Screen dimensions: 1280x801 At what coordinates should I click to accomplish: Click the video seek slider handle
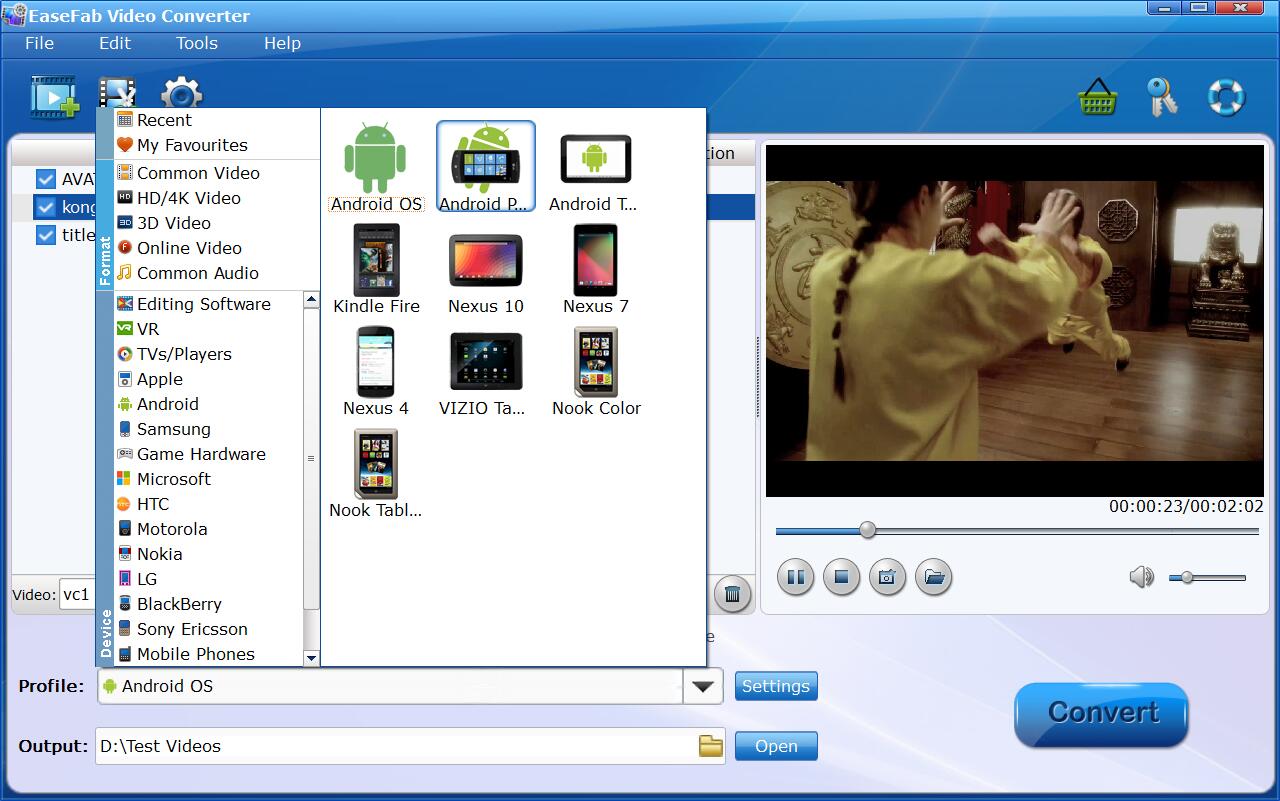pos(868,530)
